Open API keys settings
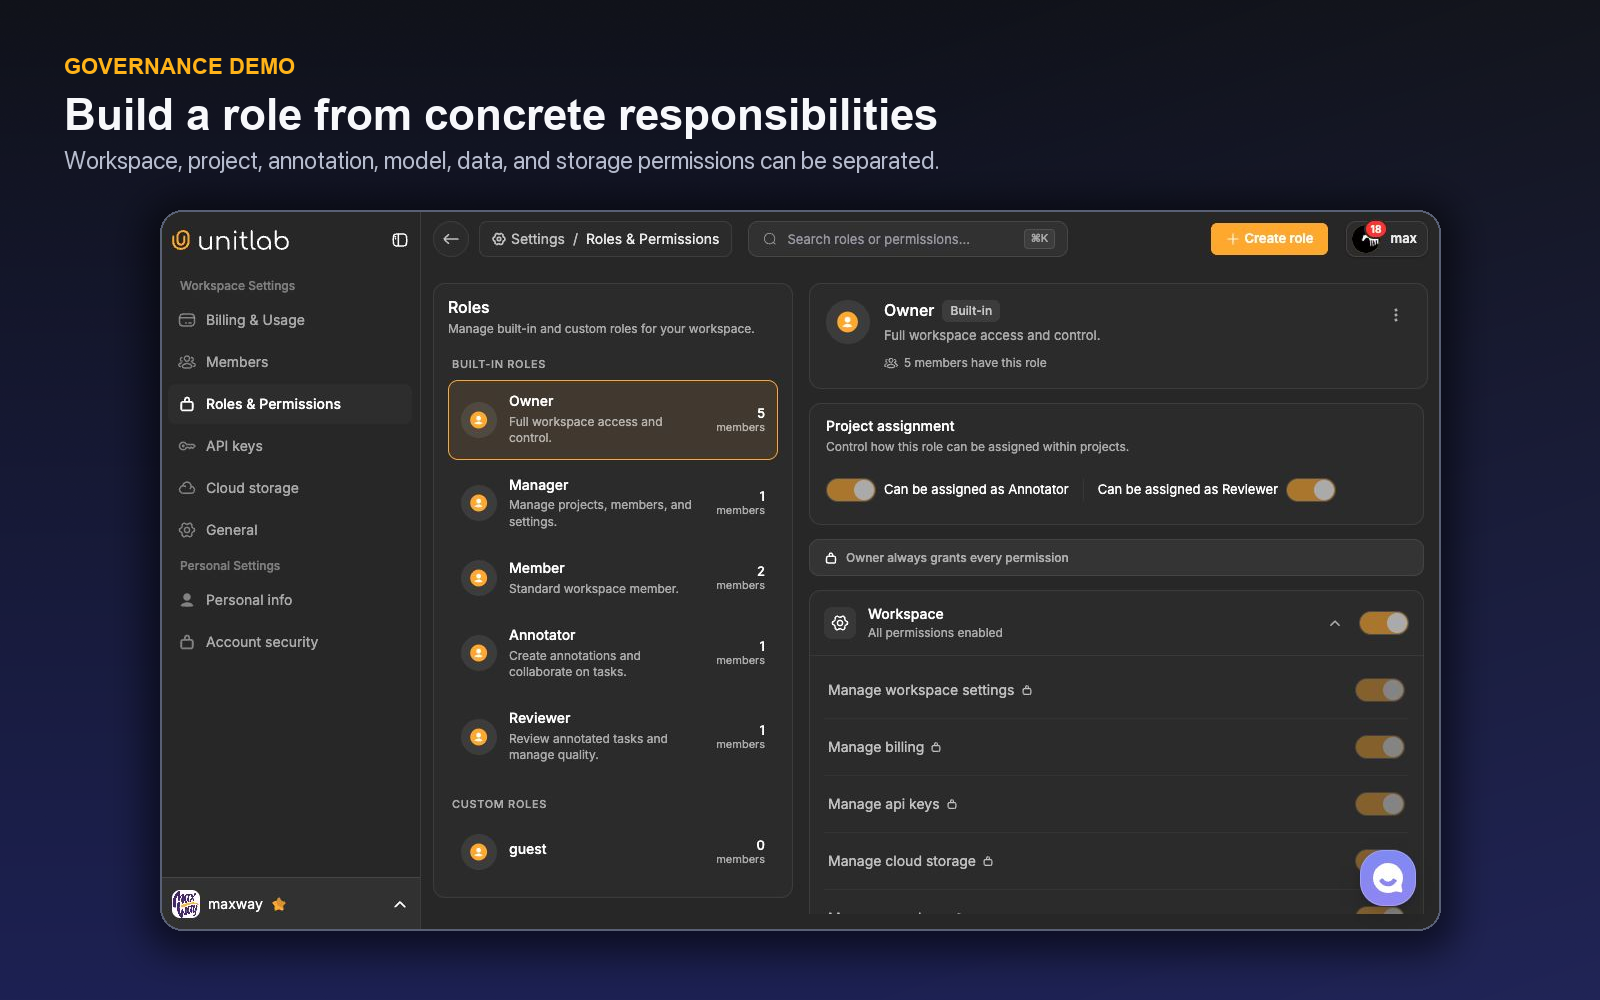This screenshot has height=1000, width=1600. tap(290, 446)
